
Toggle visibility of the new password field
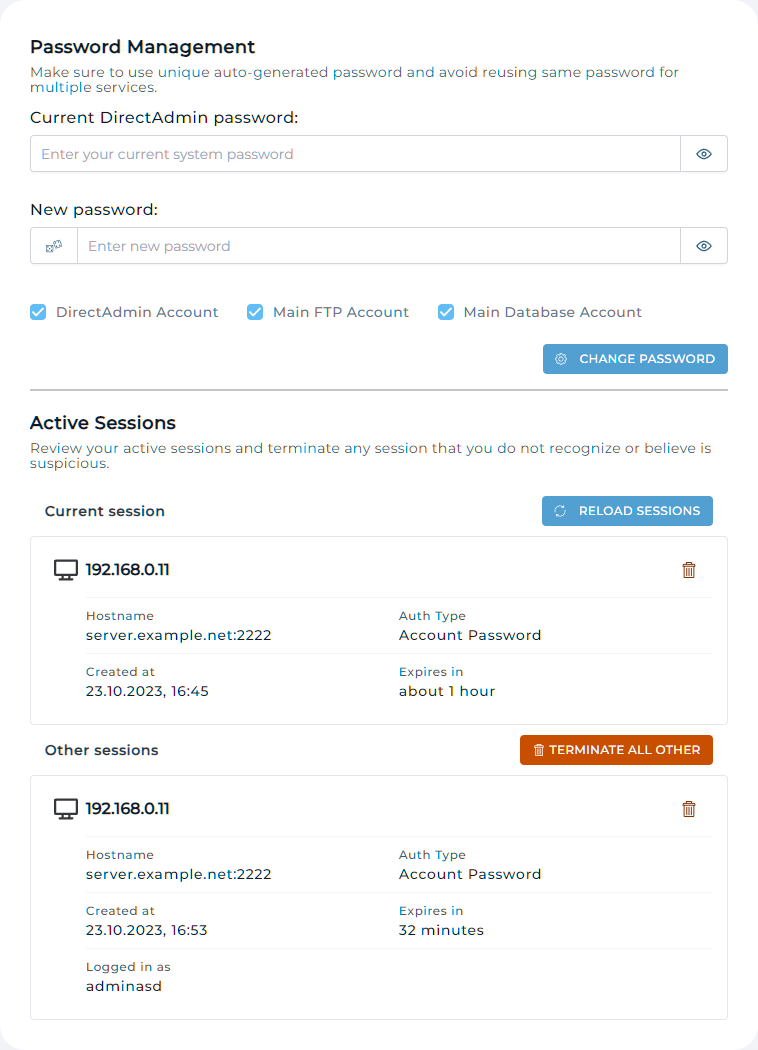click(x=704, y=245)
